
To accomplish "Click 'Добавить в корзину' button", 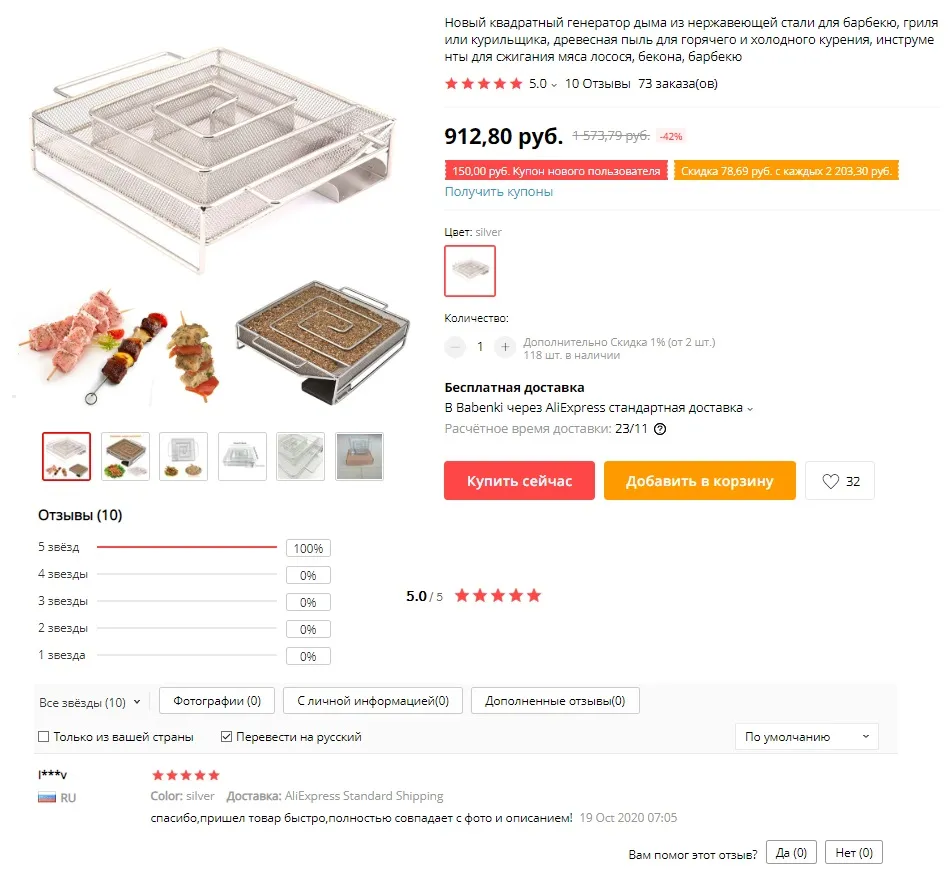I will 700,481.
